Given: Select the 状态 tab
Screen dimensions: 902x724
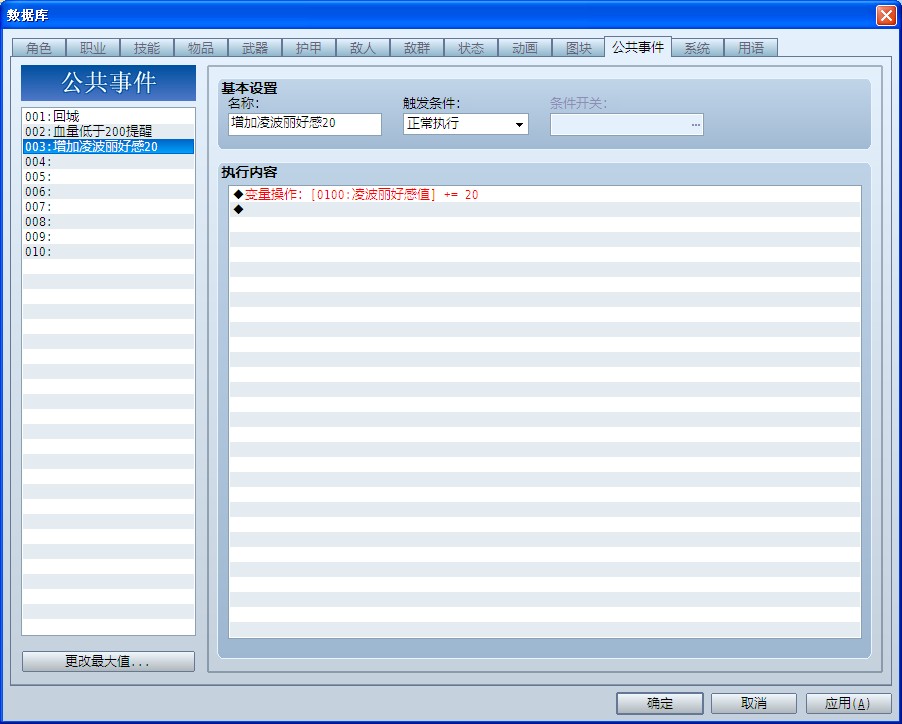Looking at the screenshot, I should click(471, 48).
